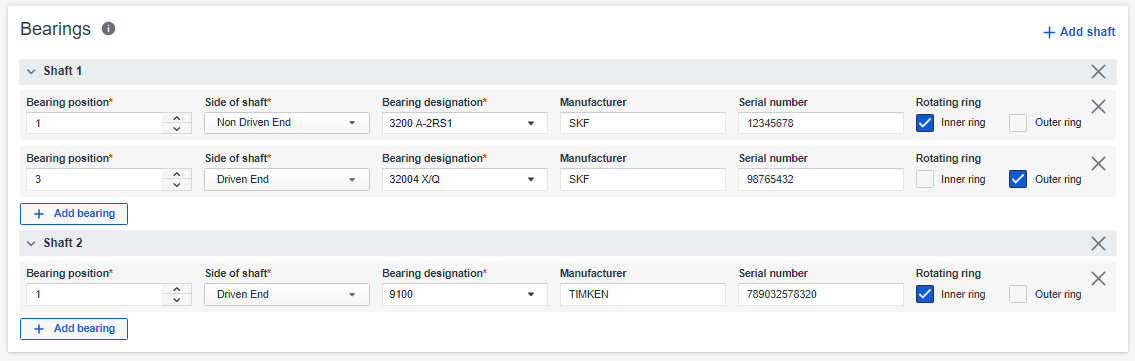This screenshot has height=361, width=1135.
Task: Open Non Driven End side of shaft dropdown
Action: pyautogui.click(x=287, y=123)
